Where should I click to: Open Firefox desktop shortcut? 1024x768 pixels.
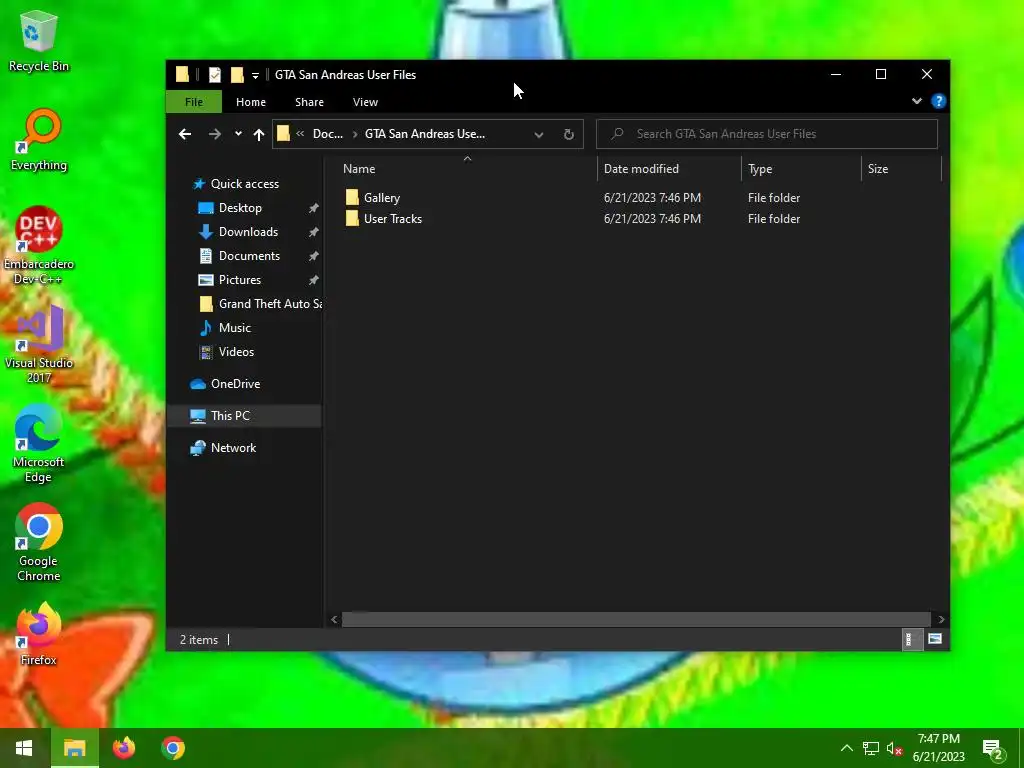[39, 634]
